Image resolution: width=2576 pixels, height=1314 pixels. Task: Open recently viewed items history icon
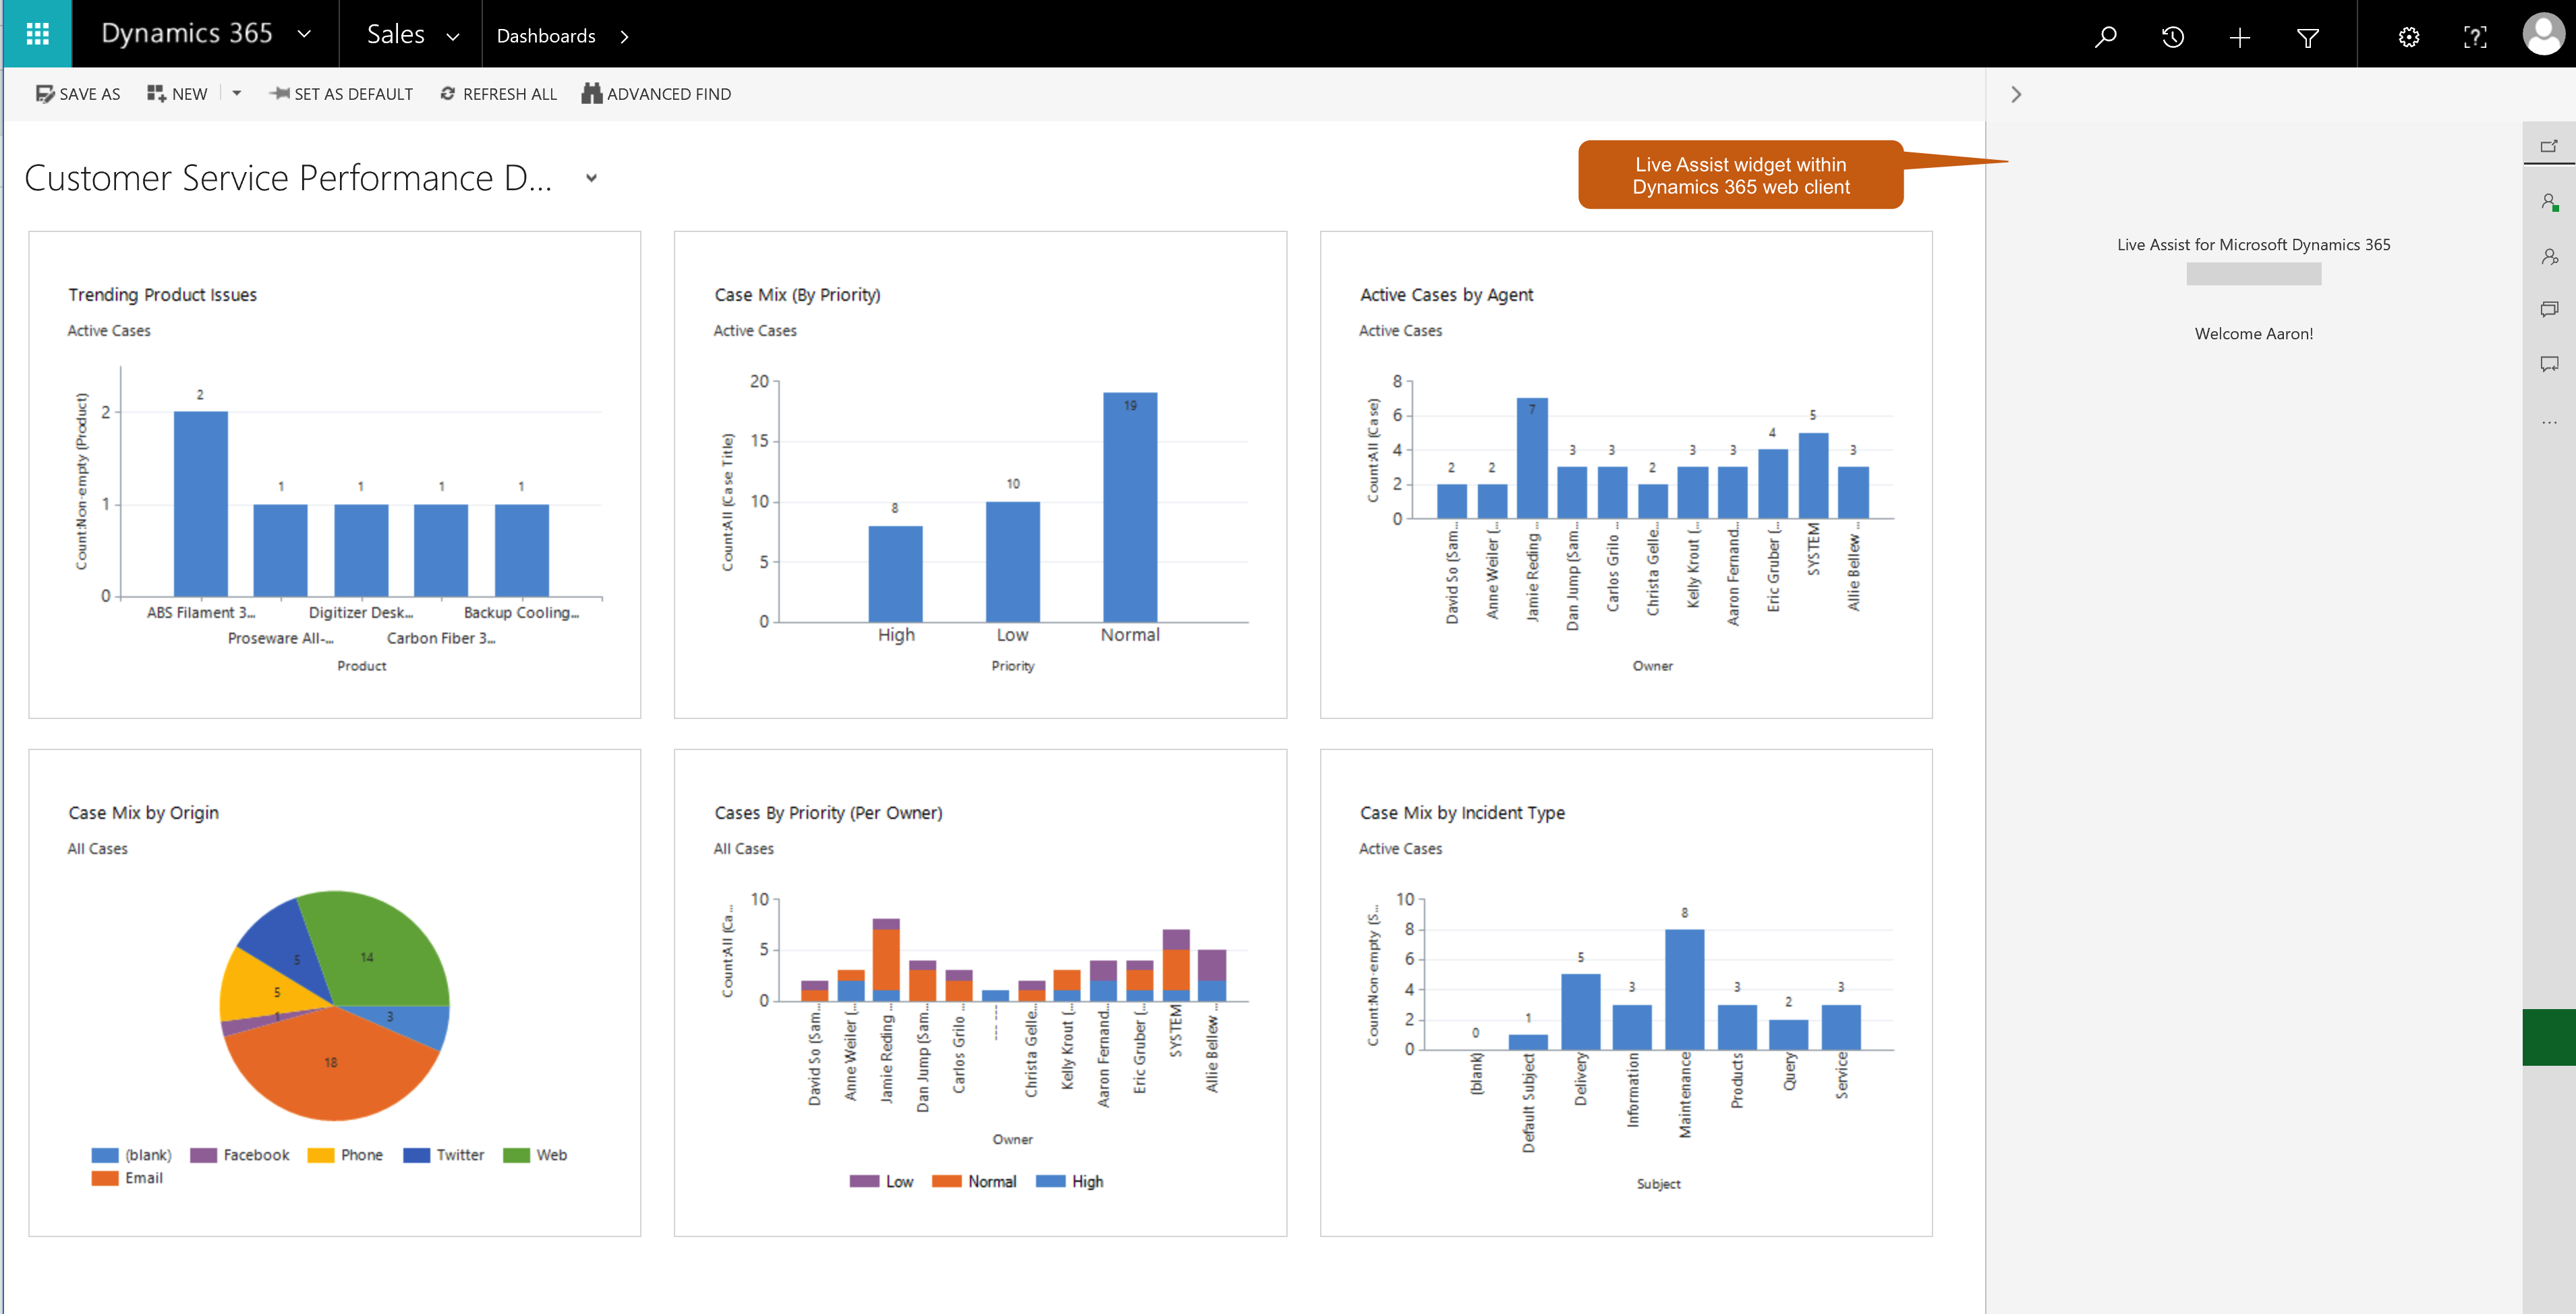[x=2172, y=37]
